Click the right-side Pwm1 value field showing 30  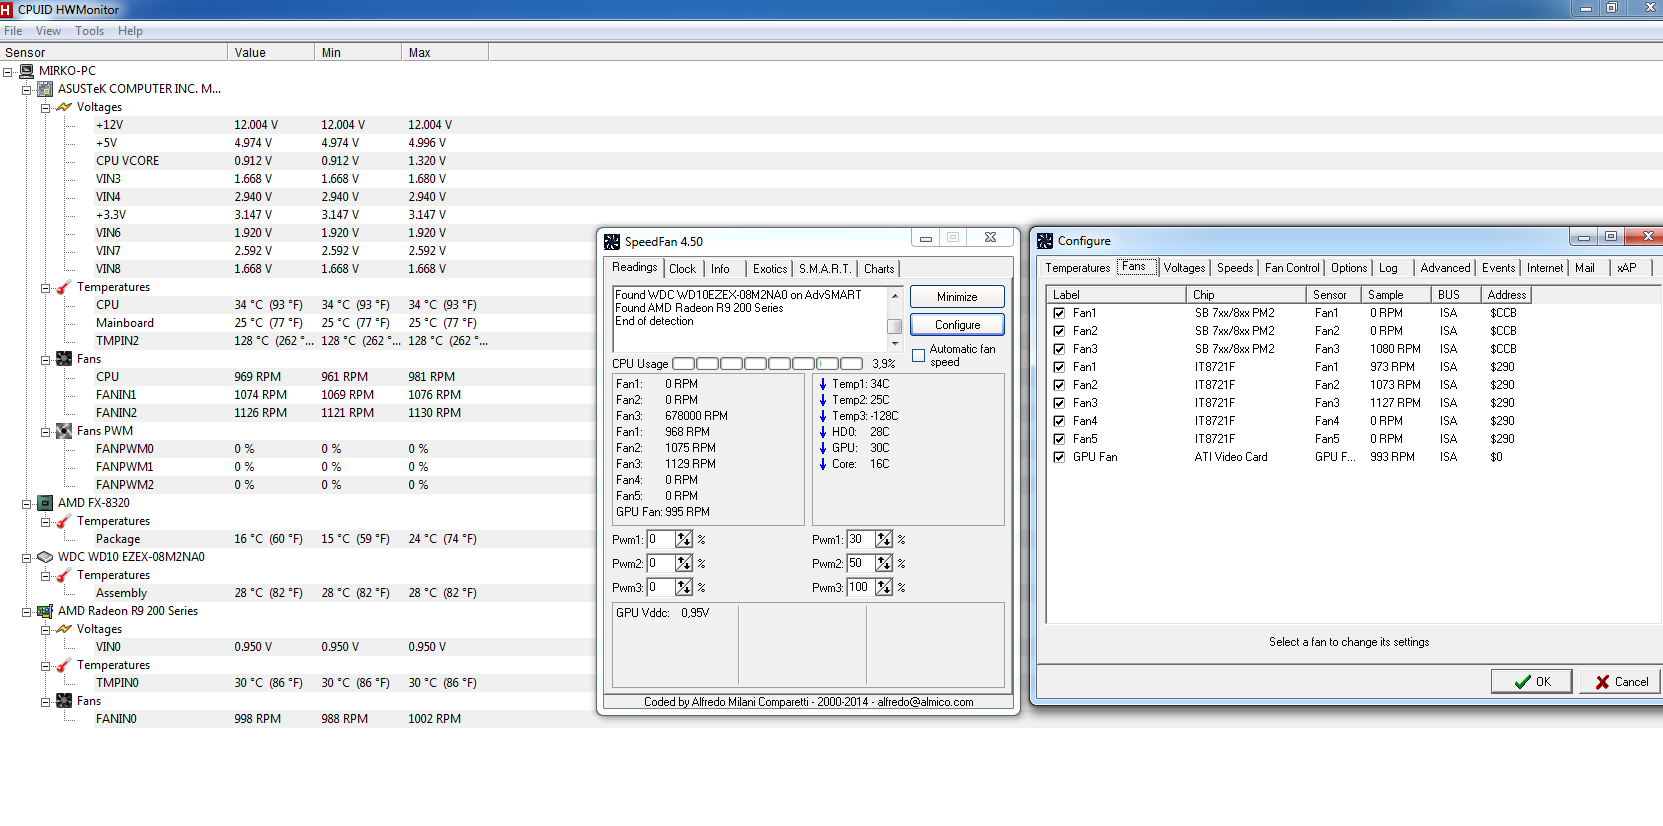860,540
